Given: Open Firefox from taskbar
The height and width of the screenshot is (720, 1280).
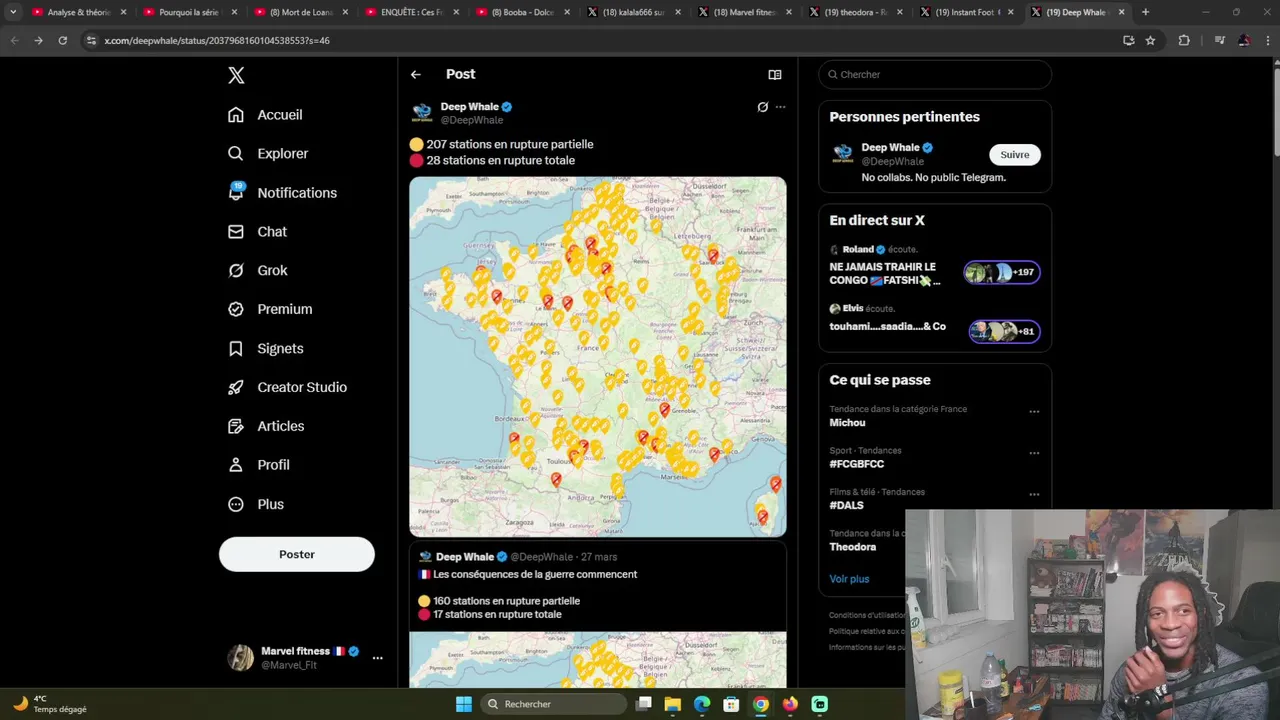Looking at the screenshot, I should coord(790,704).
